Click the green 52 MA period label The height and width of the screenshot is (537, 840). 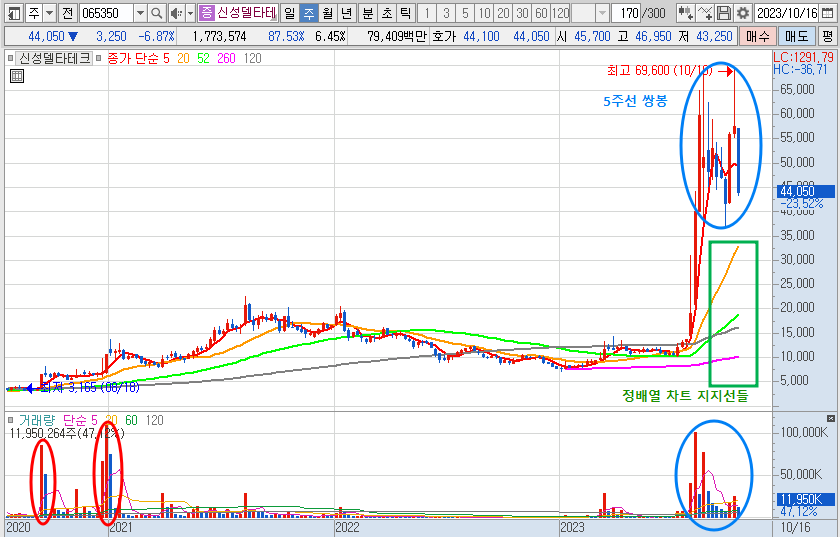pos(203,58)
